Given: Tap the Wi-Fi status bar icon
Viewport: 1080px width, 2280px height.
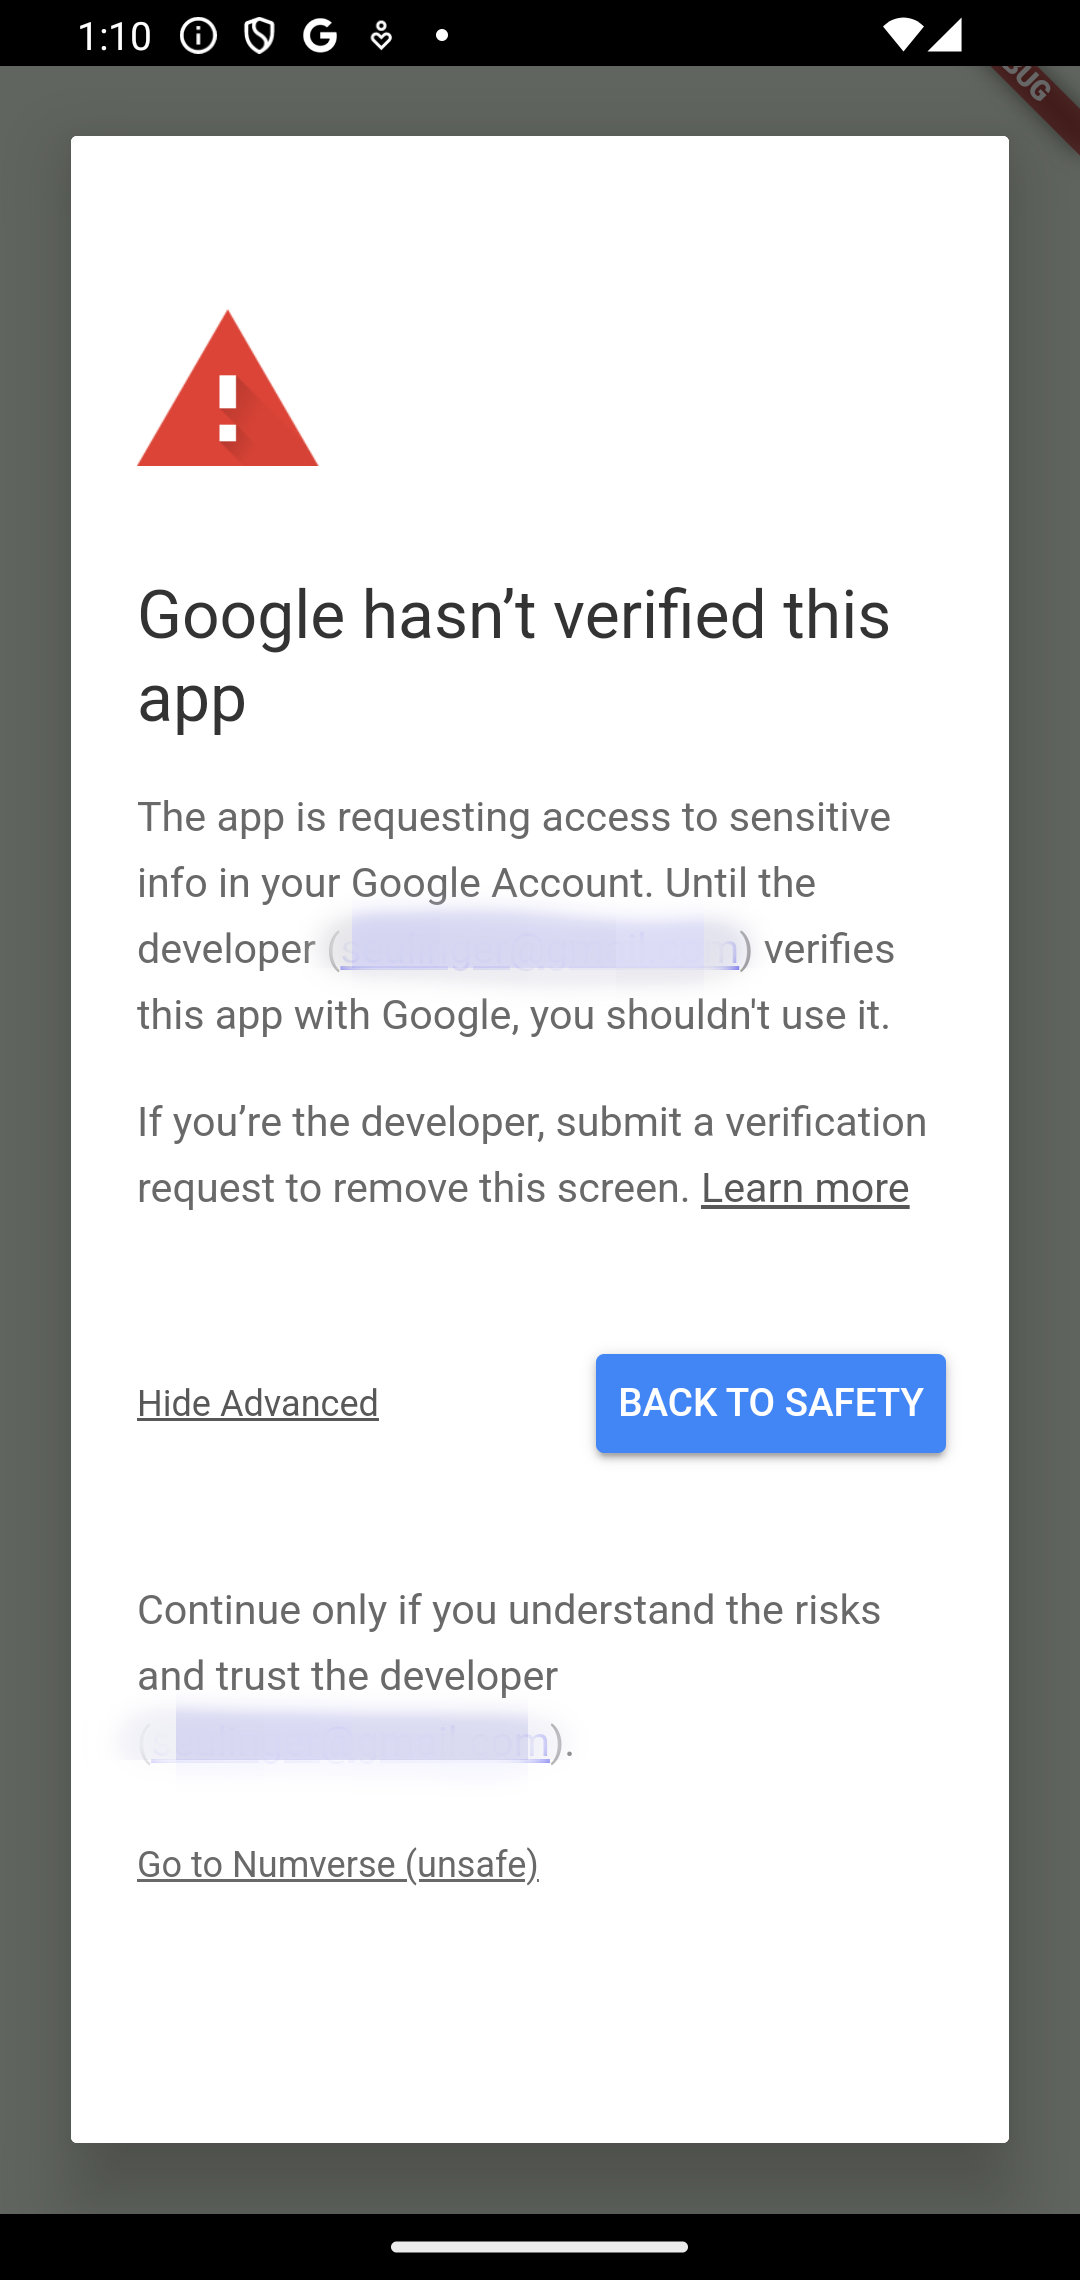Looking at the screenshot, I should click(x=903, y=36).
